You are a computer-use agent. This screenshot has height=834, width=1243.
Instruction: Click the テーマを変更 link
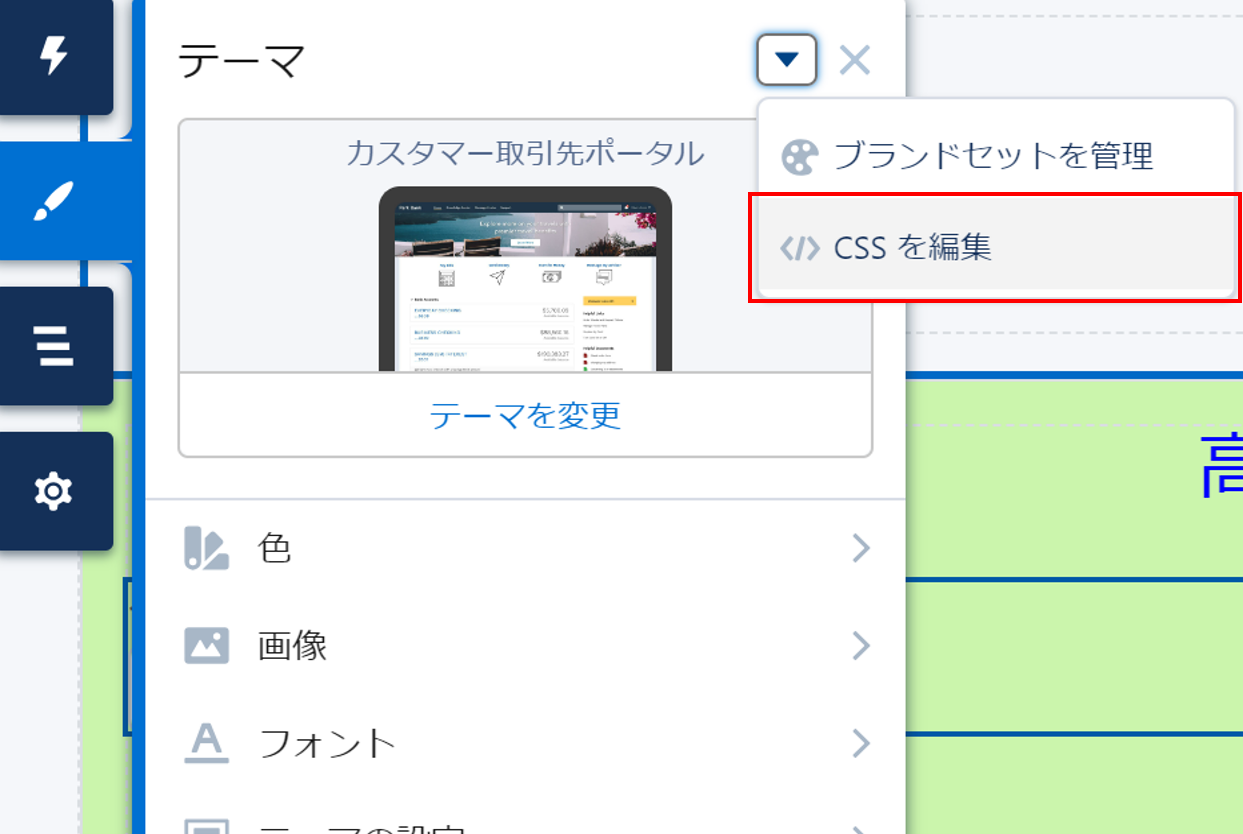pos(525,415)
